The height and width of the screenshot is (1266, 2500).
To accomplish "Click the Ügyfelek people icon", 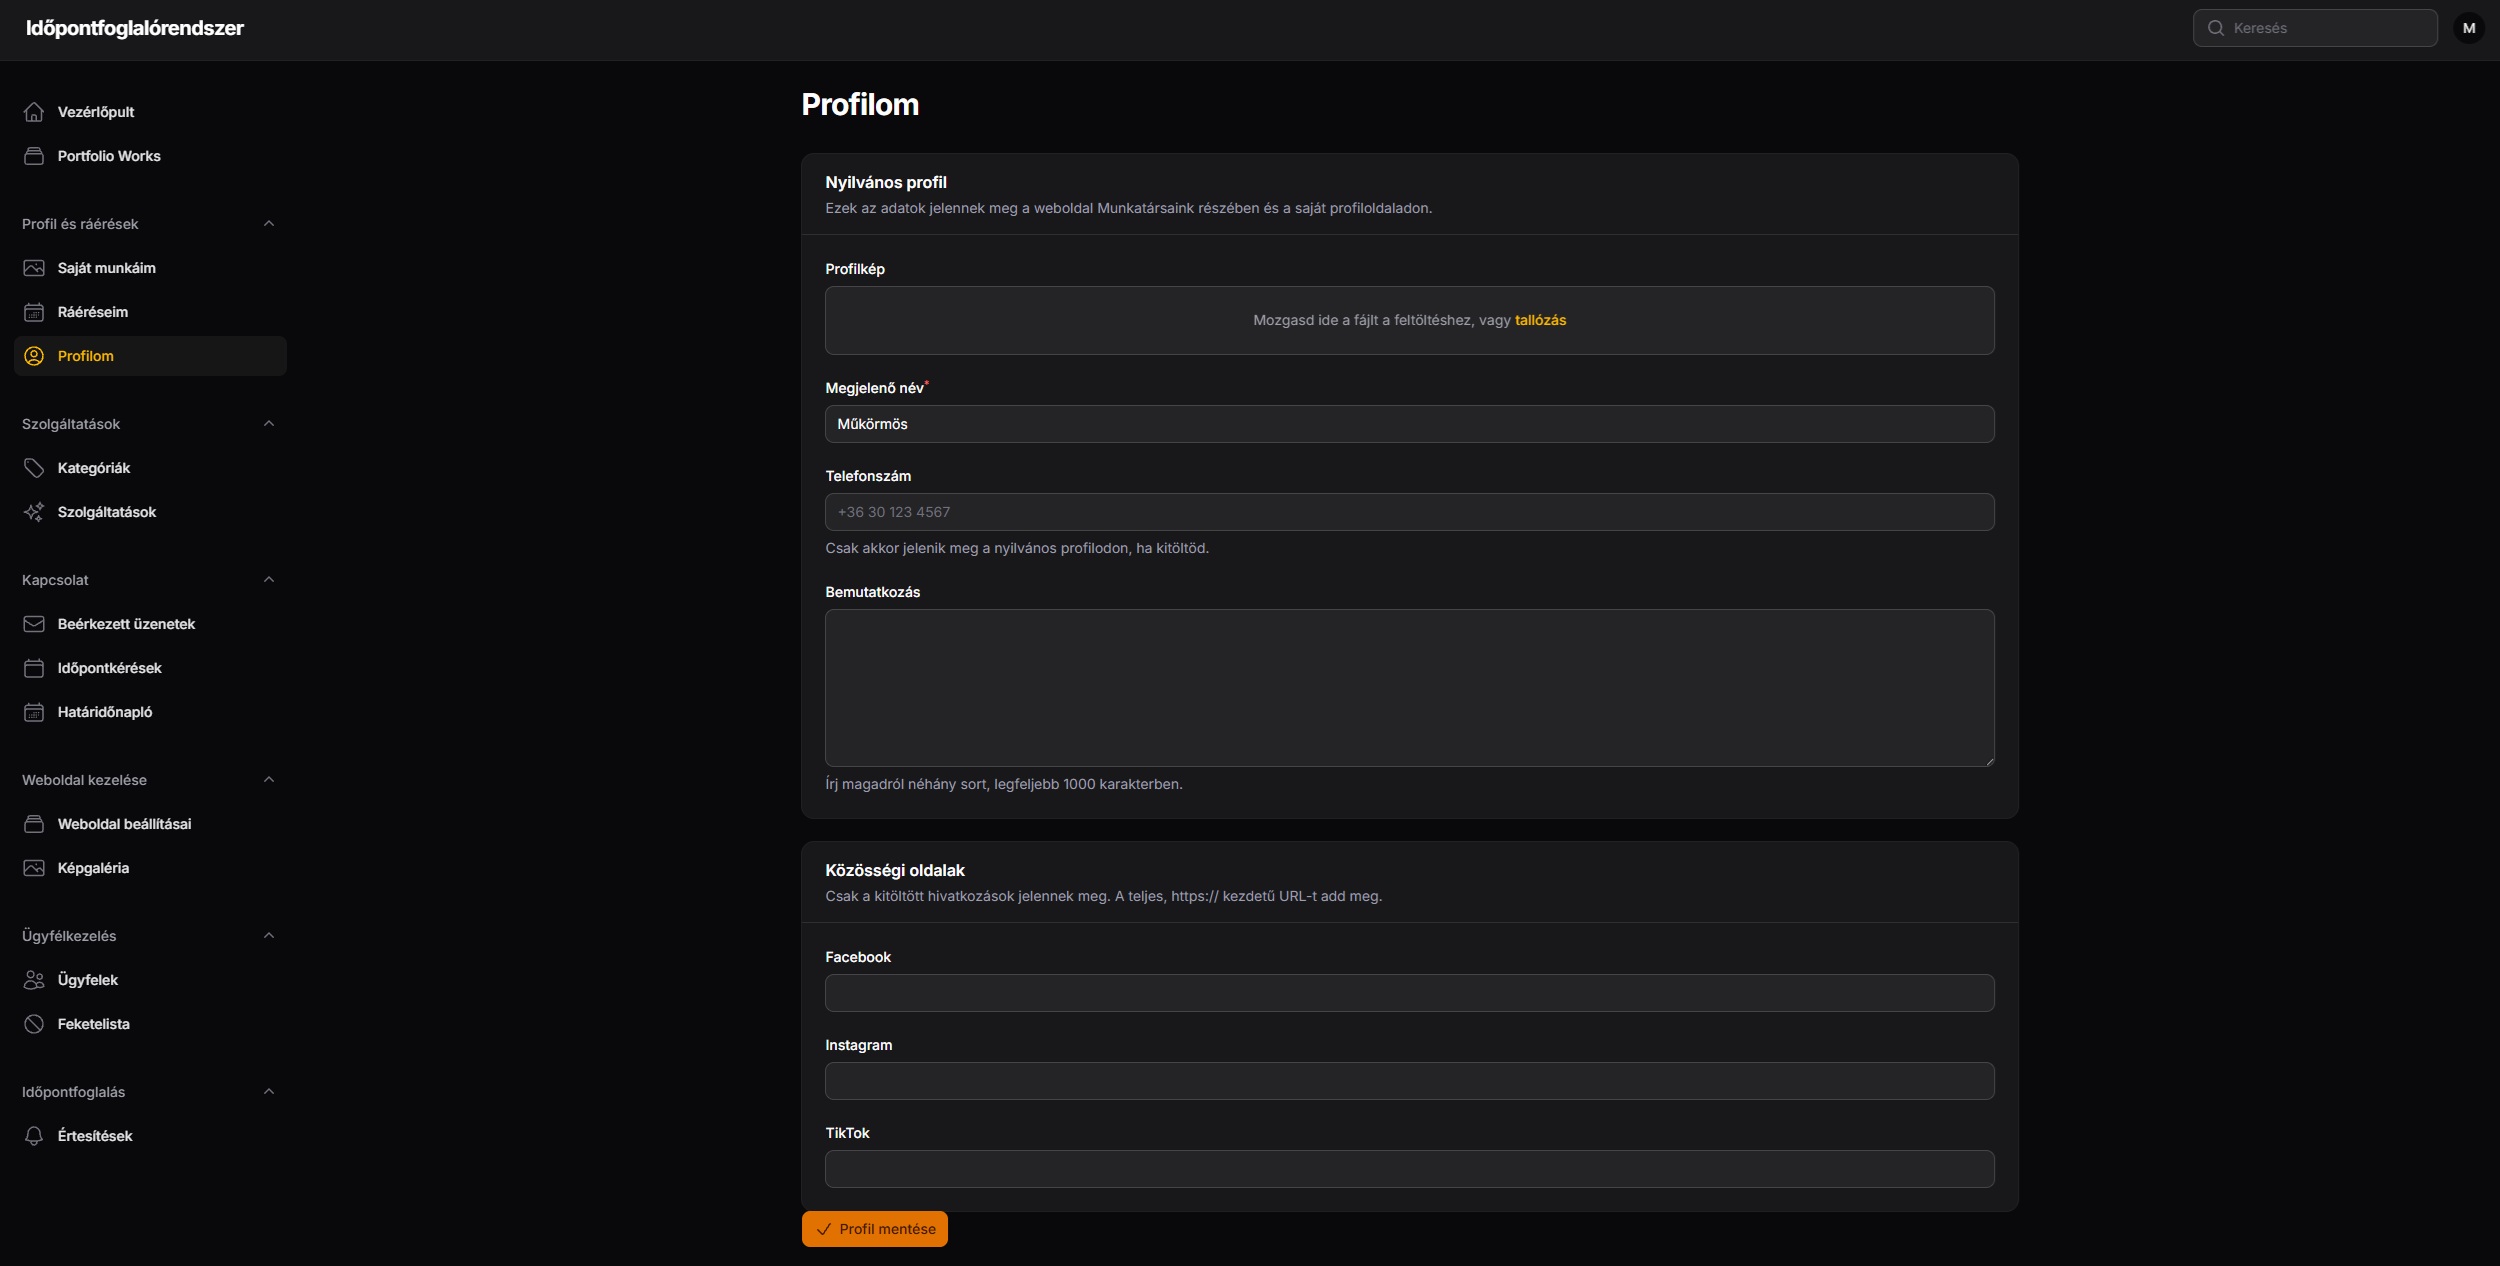I will click(34, 980).
